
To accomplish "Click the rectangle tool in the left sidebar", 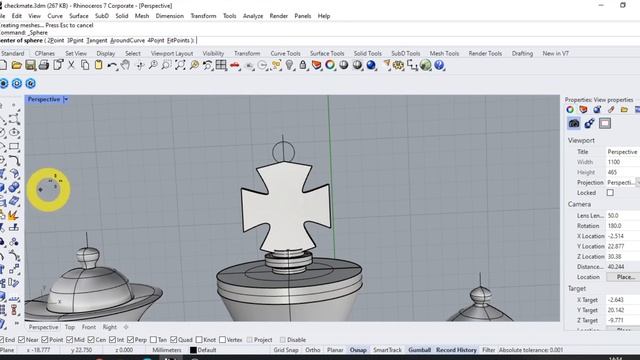I will [14, 146].
